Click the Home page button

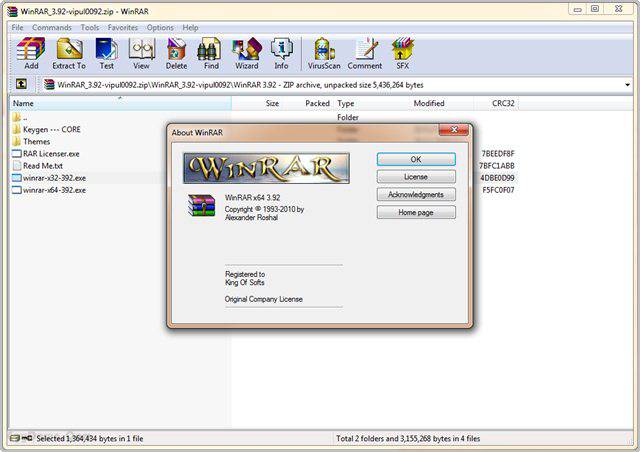[416, 212]
